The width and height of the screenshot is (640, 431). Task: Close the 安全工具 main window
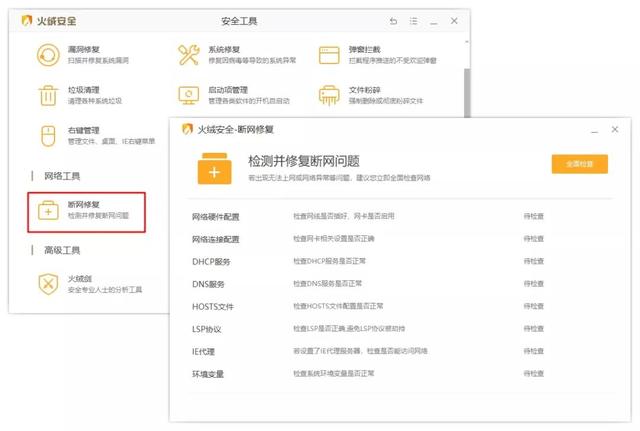454,21
